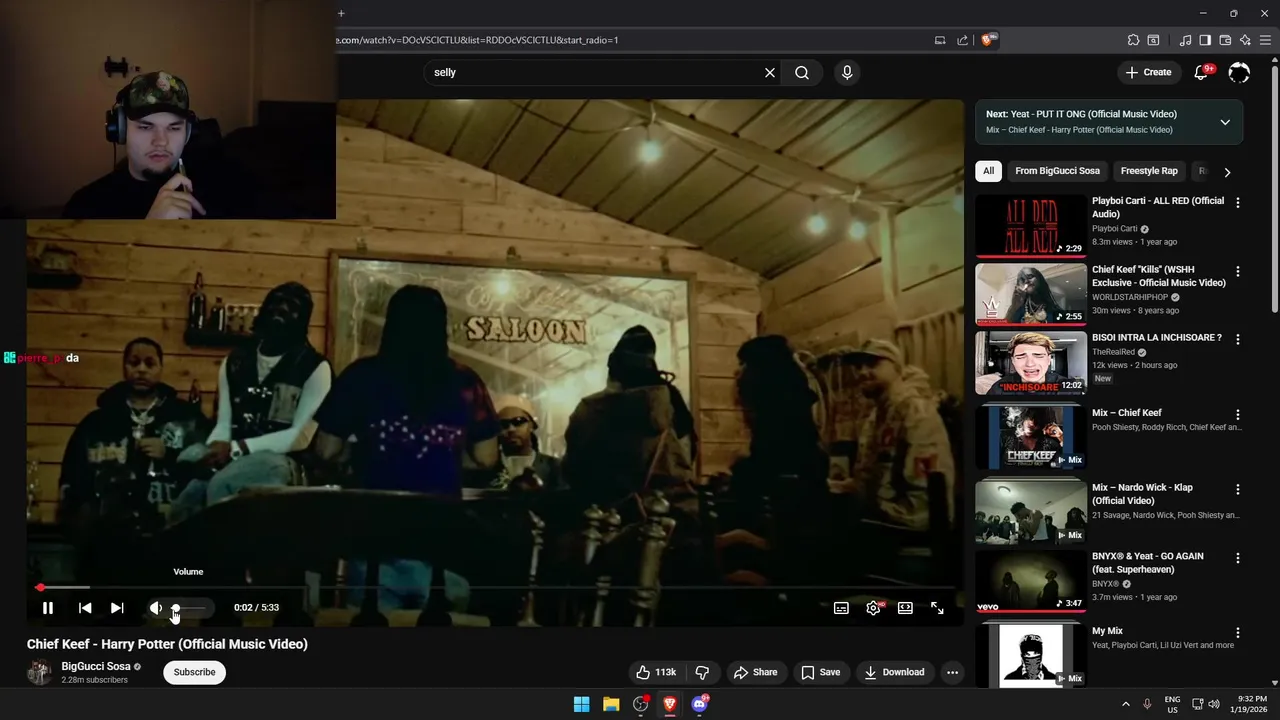The image size is (1280, 720).
Task: Open options for Playboi Carti ALL RED
Action: 1238,203
